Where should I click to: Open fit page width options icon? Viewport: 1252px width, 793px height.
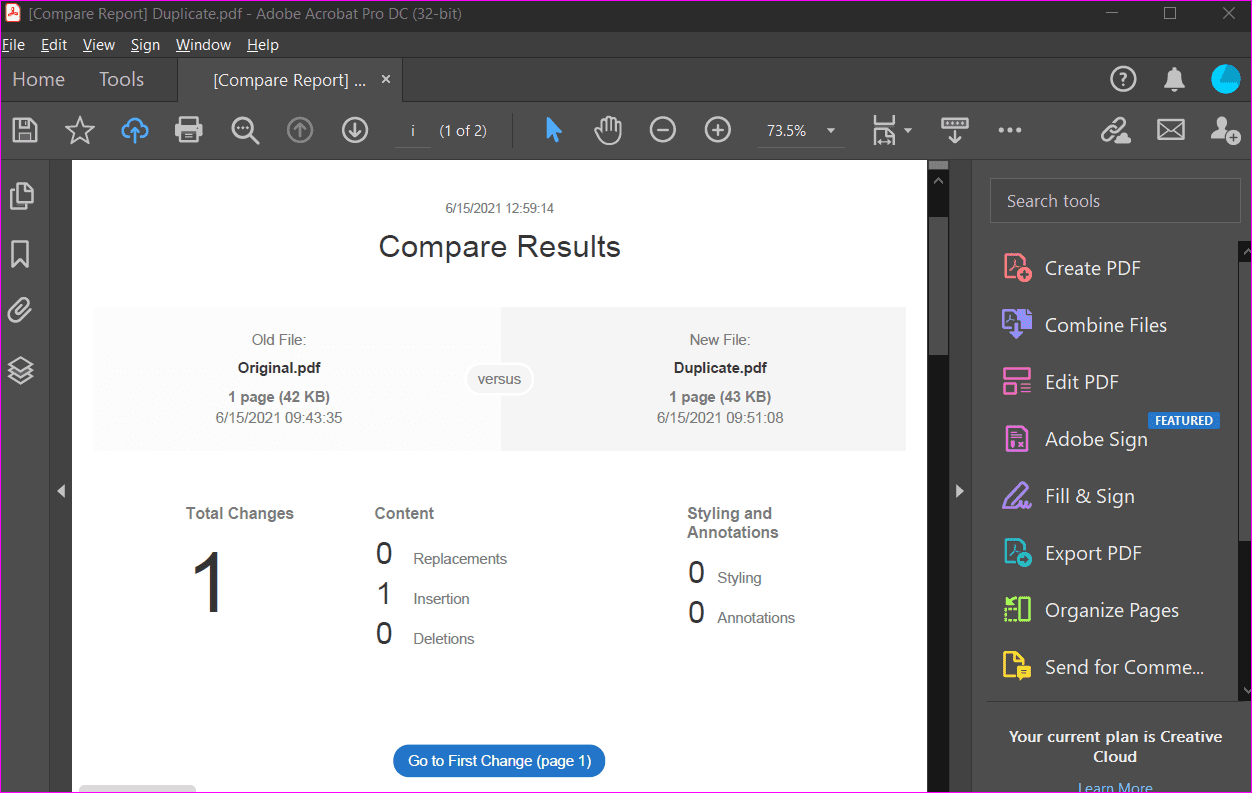[884, 131]
